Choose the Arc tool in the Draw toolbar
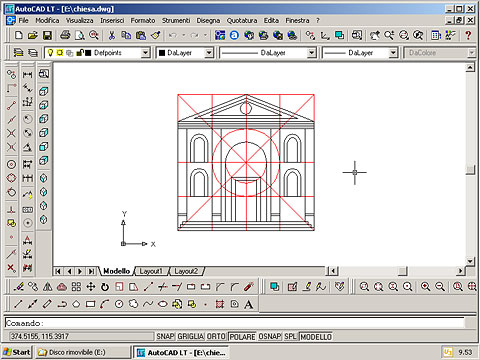 105,304
